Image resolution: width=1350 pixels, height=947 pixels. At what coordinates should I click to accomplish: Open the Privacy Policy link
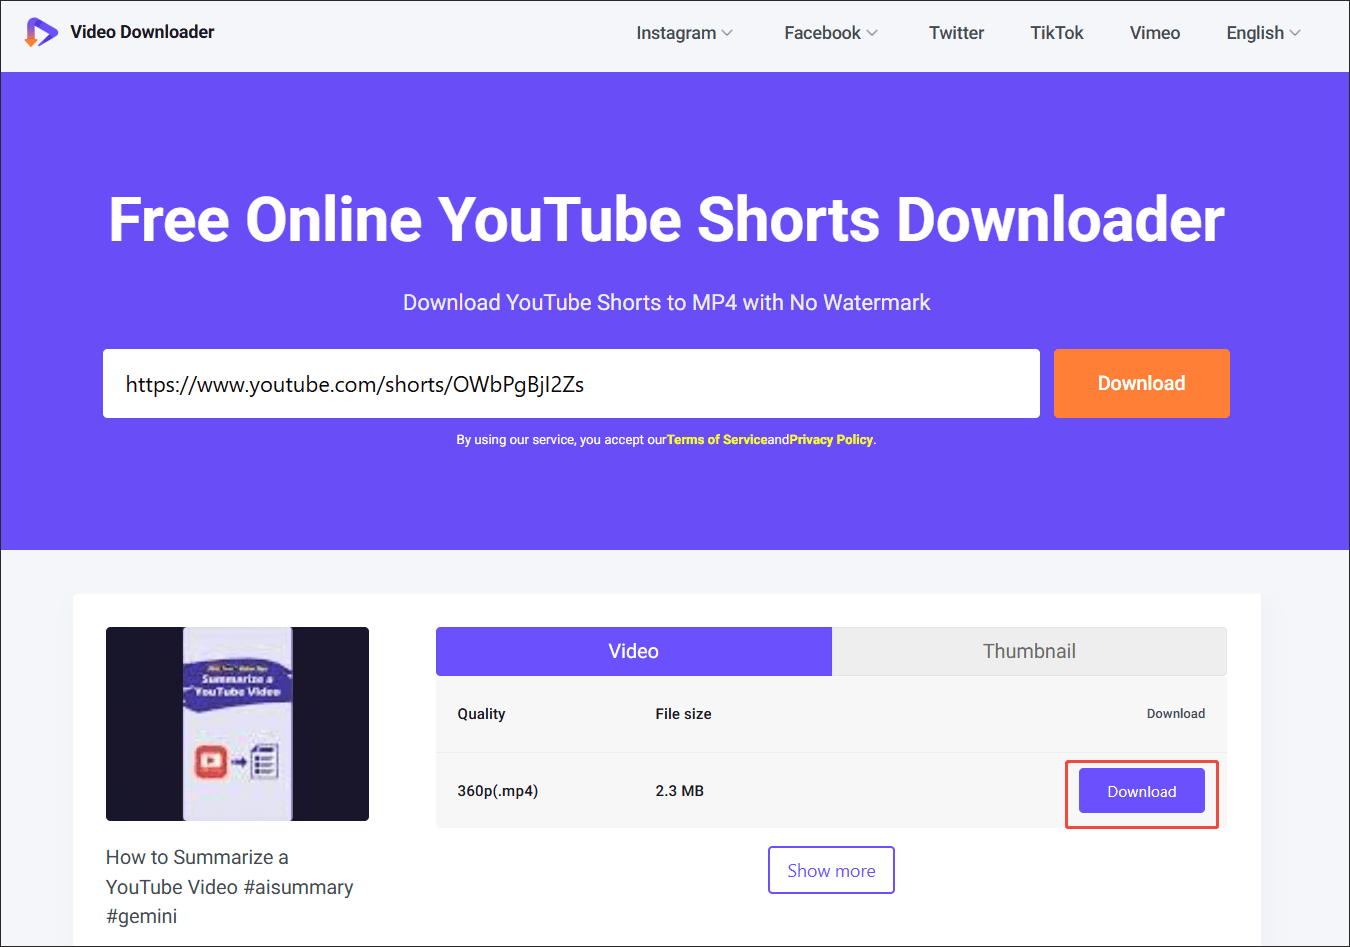[x=831, y=440]
